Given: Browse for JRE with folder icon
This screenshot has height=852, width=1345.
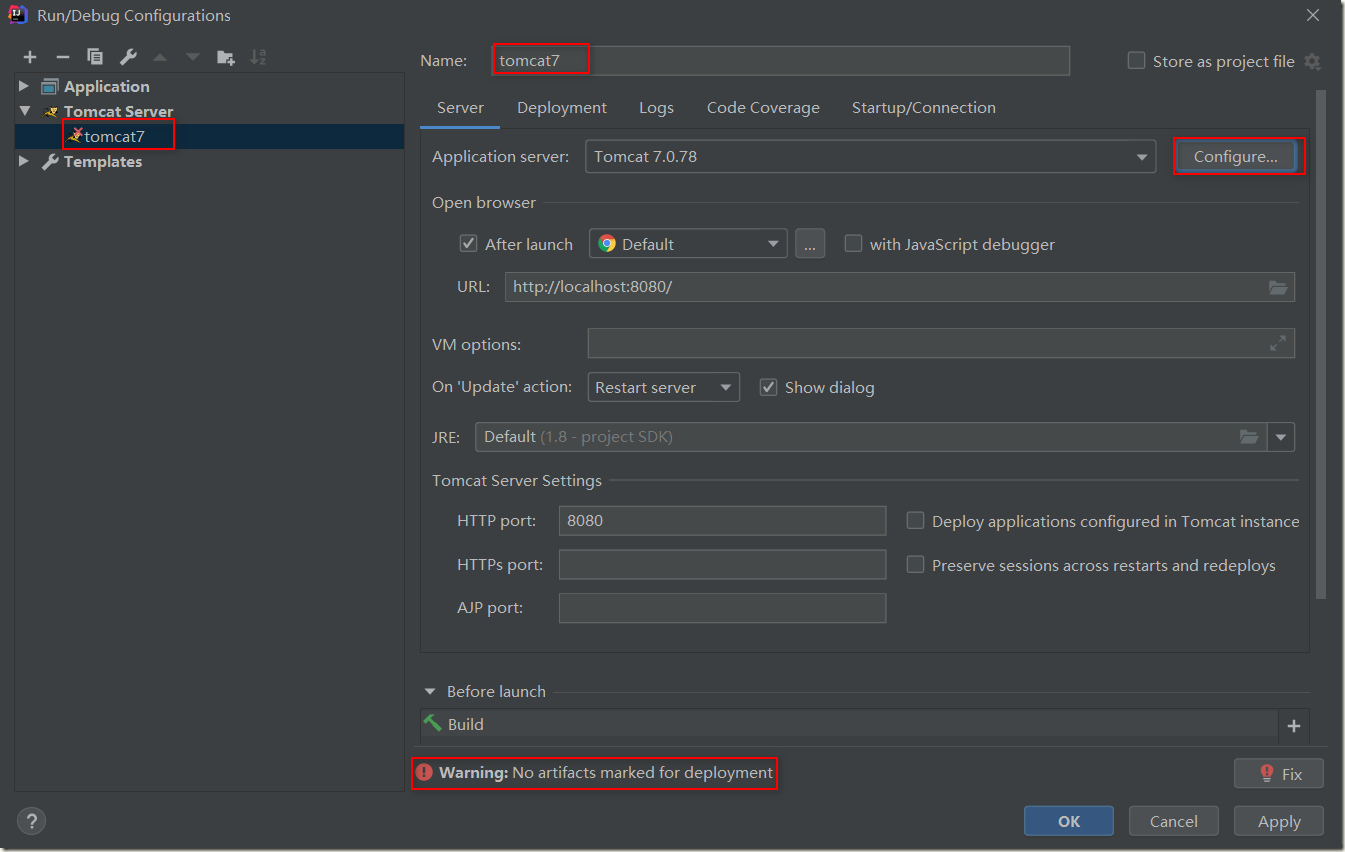Looking at the screenshot, I should [1249, 437].
